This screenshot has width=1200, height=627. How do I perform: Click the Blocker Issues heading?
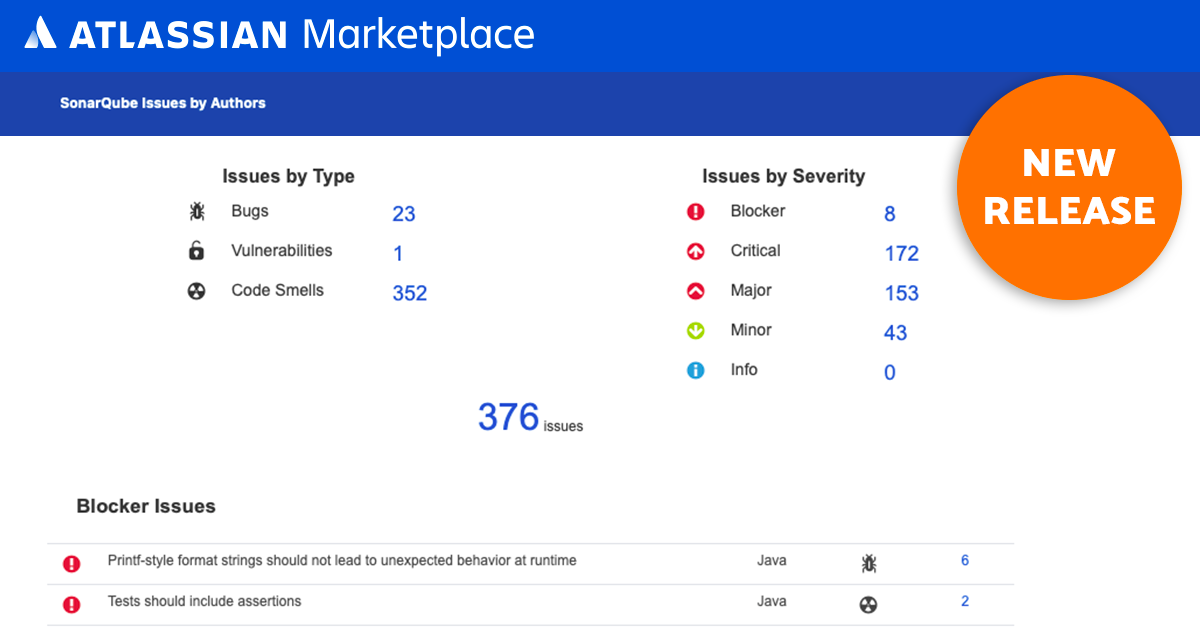tap(146, 506)
